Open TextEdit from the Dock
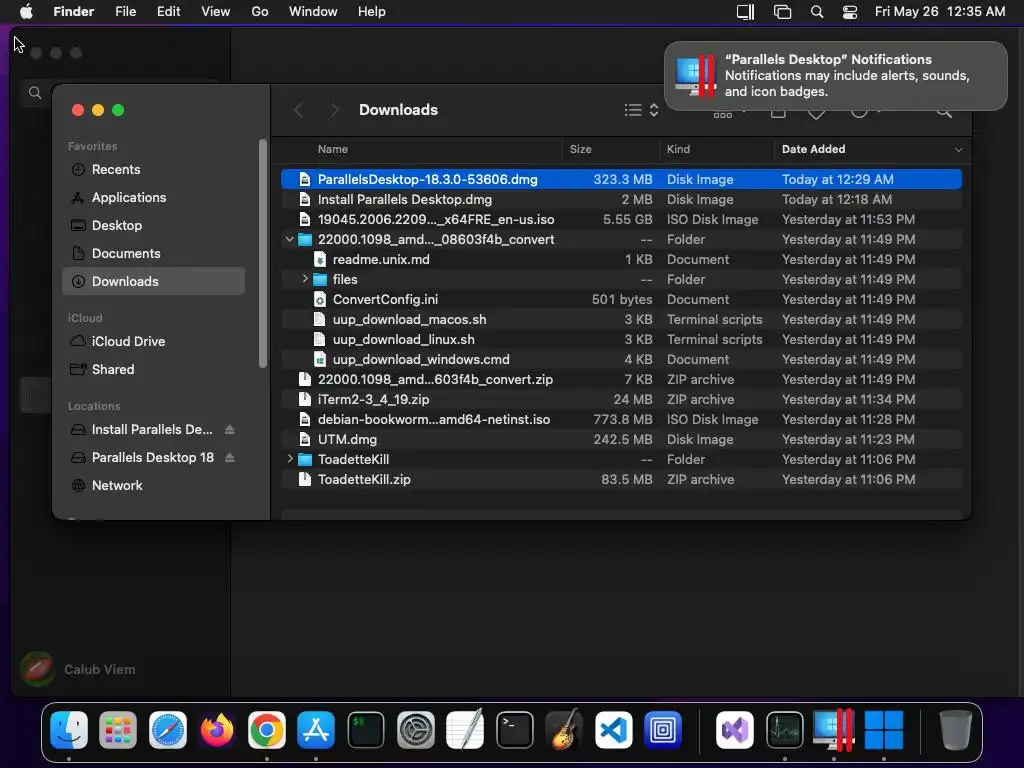 (465, 729)
